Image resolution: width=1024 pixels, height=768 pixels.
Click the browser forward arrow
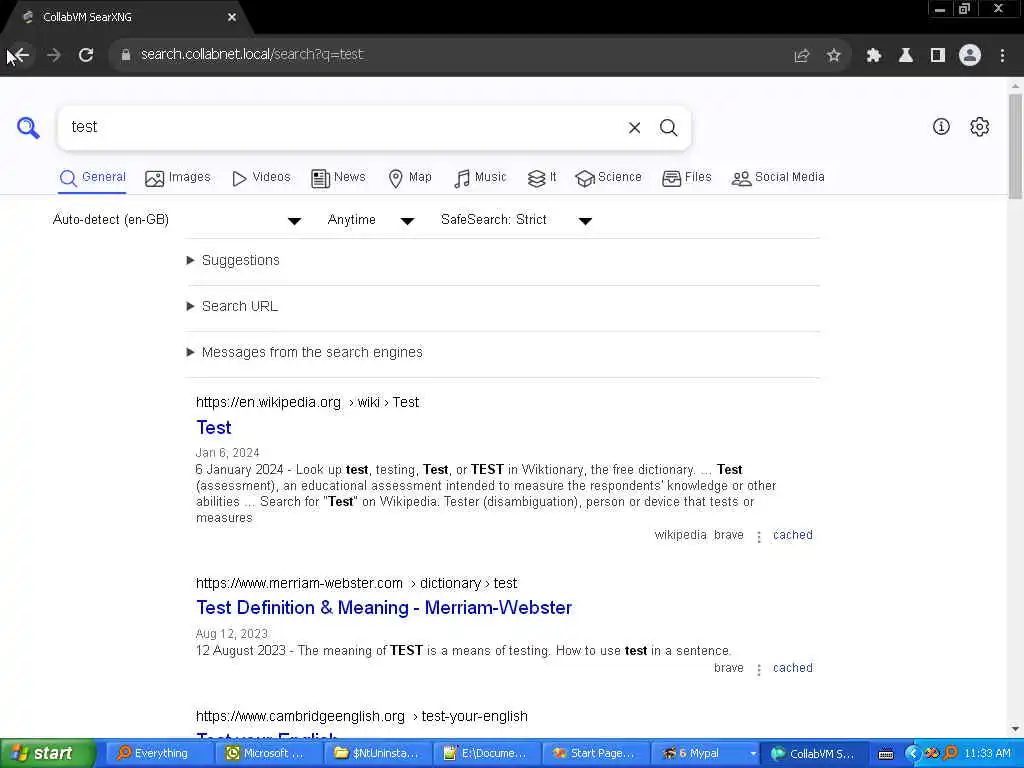[54, 56]
